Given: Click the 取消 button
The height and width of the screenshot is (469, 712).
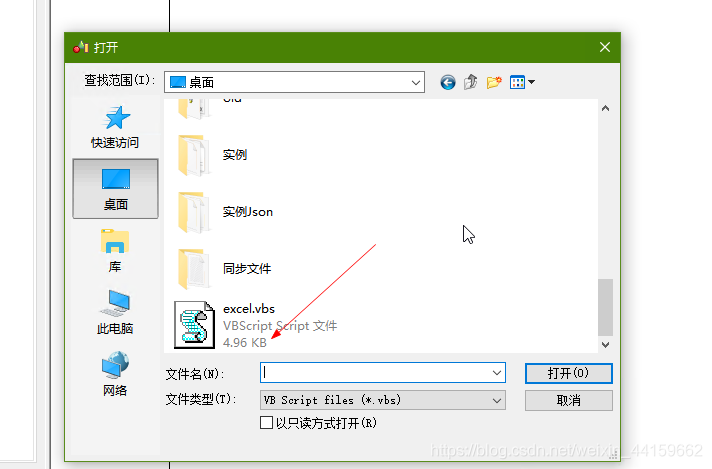Looking at the screenshot, I should click(569, 400).
